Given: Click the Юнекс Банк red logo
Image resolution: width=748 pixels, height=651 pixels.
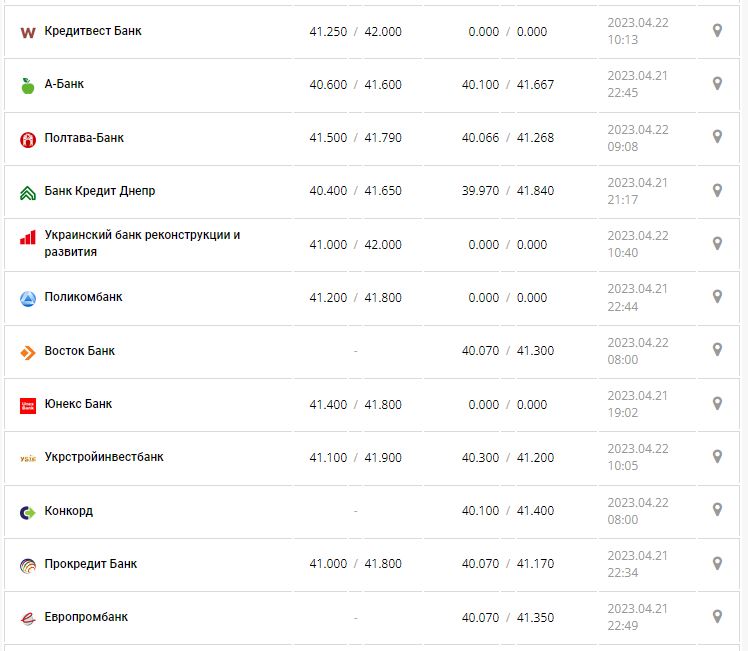Looking at the screenshot, I should click(28, 405).
